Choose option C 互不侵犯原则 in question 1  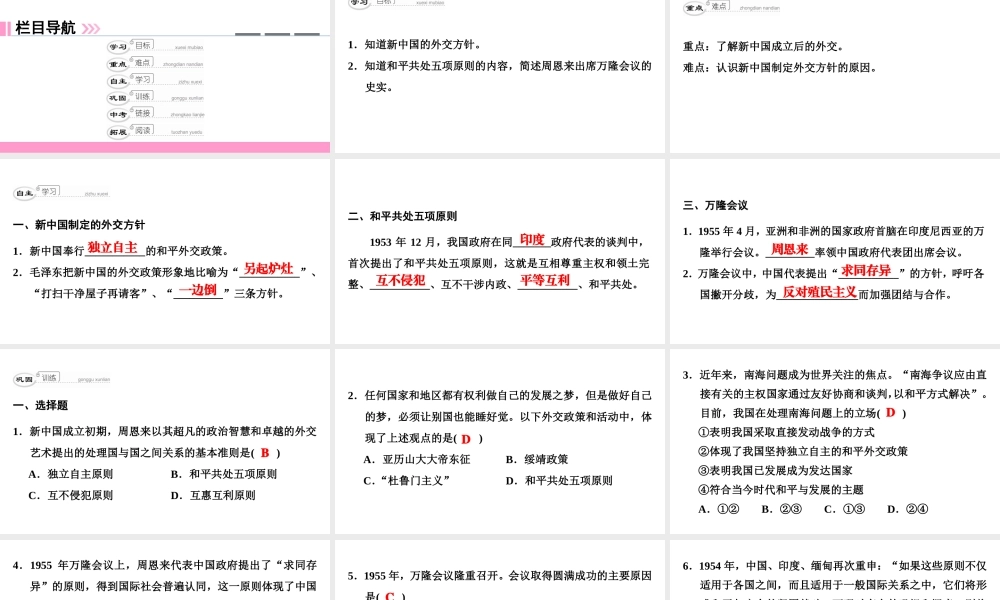[x=71, y=495]
